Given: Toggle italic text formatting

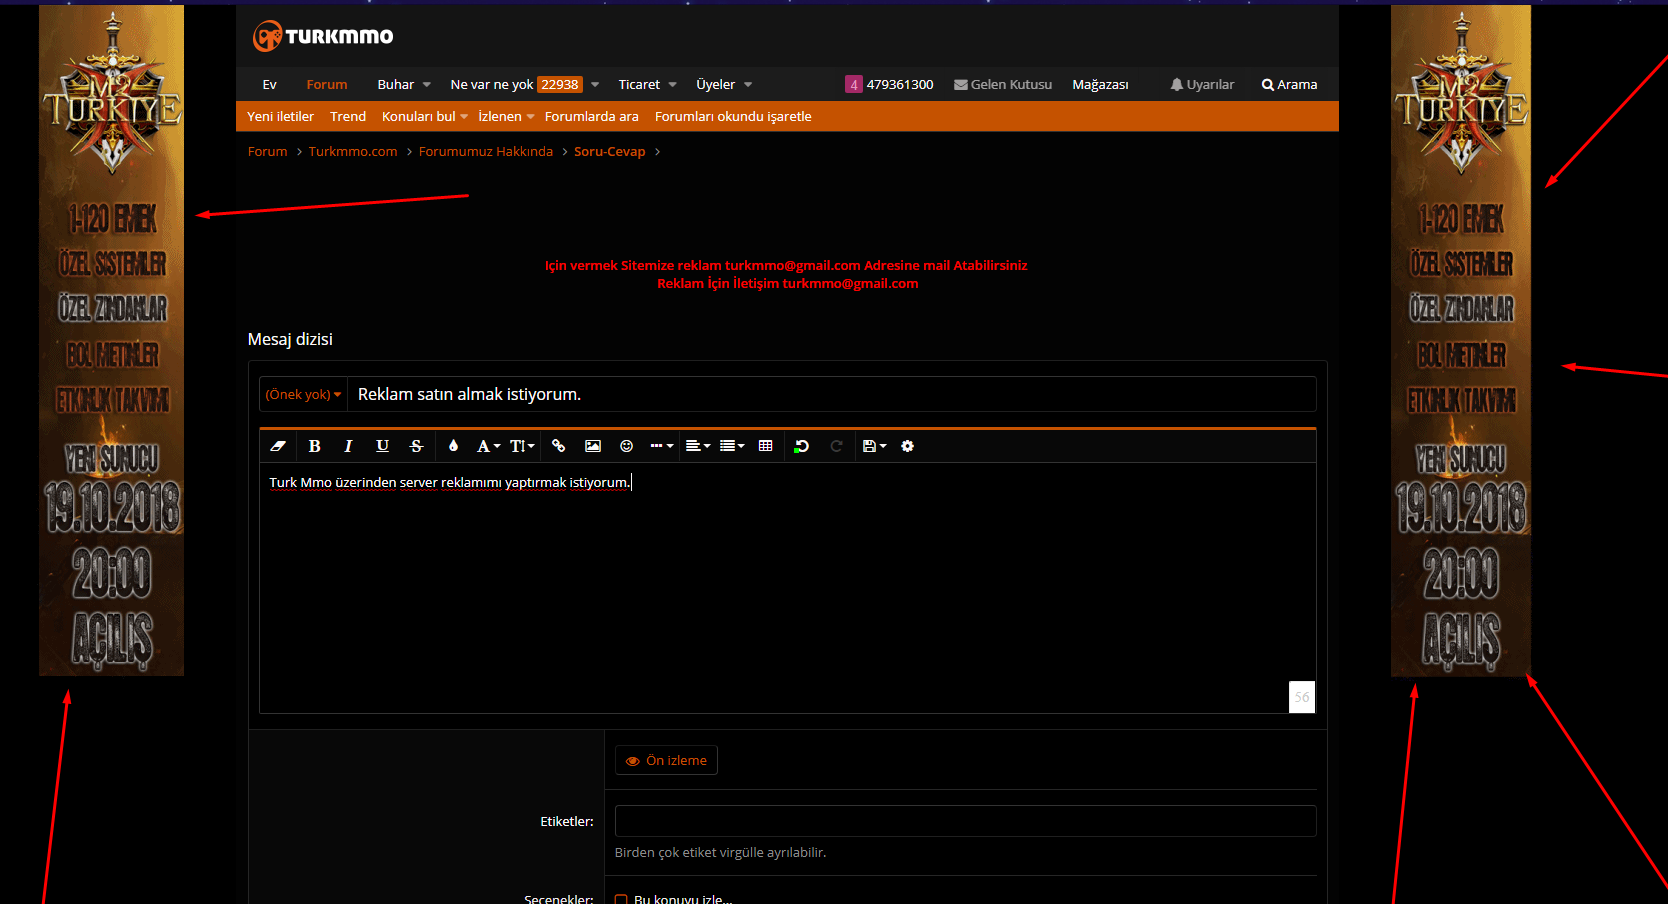Looking at the screenshot, I should (x=348, y=446).
